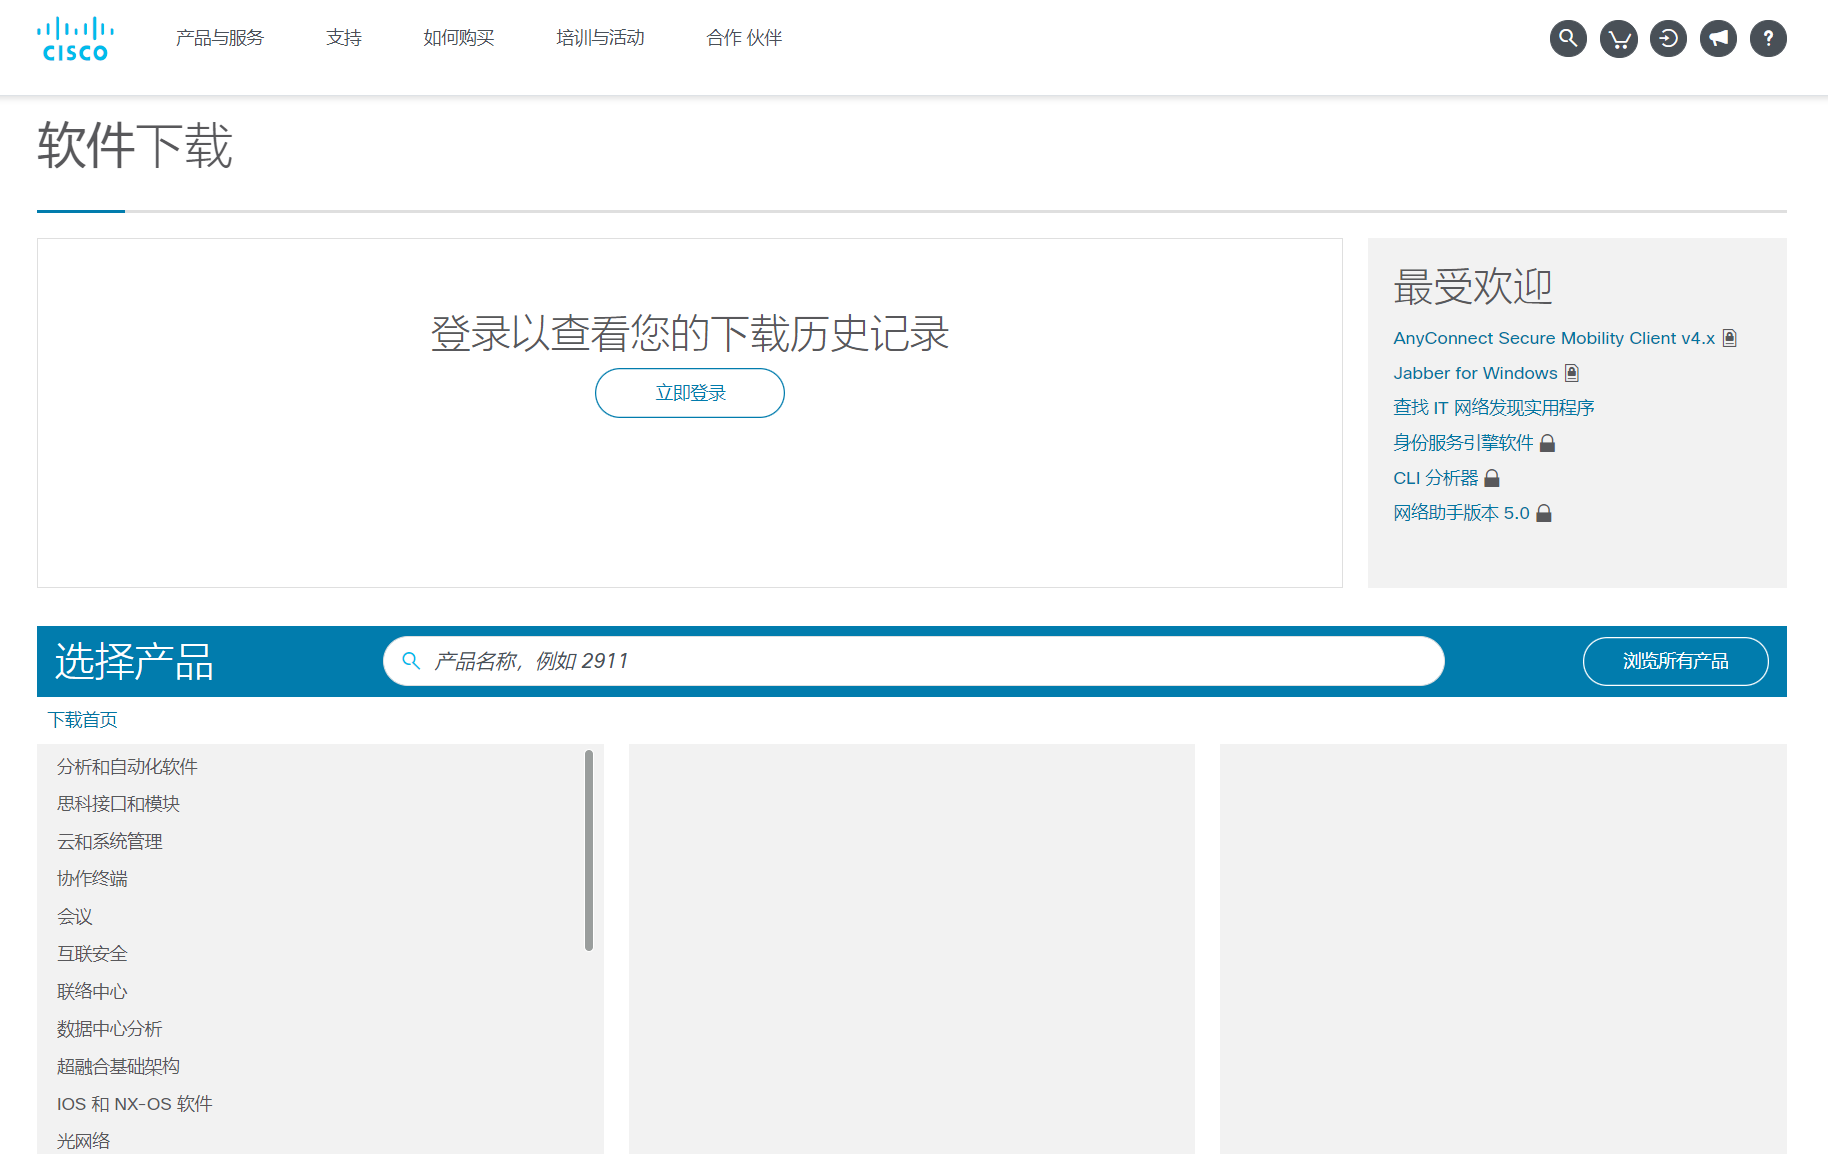Open the 合作伙伴 menu
Viewport: 1828px width, 1171px height.
coord(744,38)
